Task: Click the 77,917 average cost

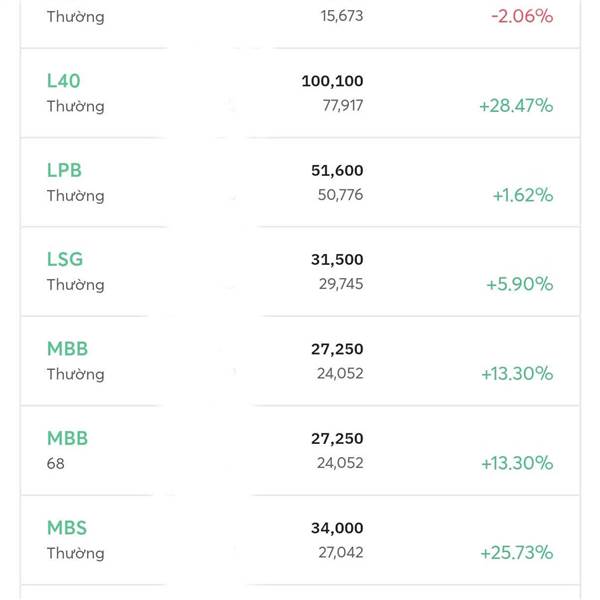Action: tap(343, 106)
